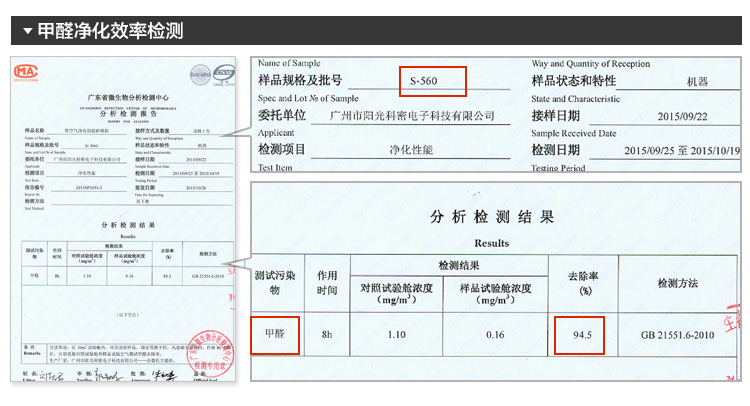Click the 8h action time cell

325,335
